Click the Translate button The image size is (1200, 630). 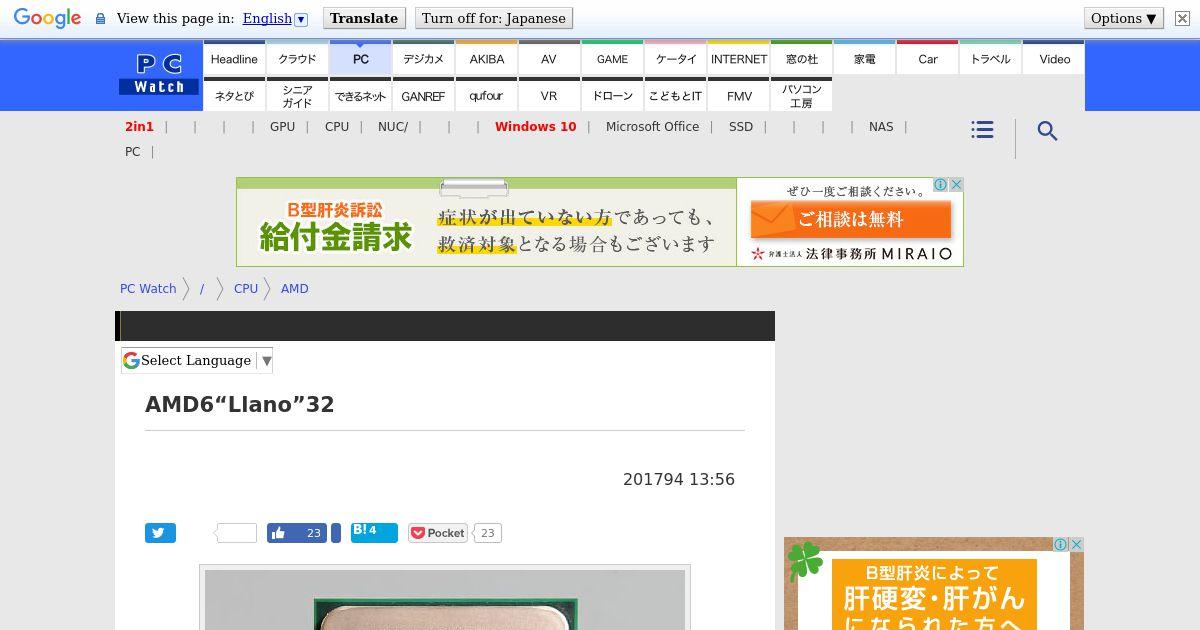click(x=364, y=18)
